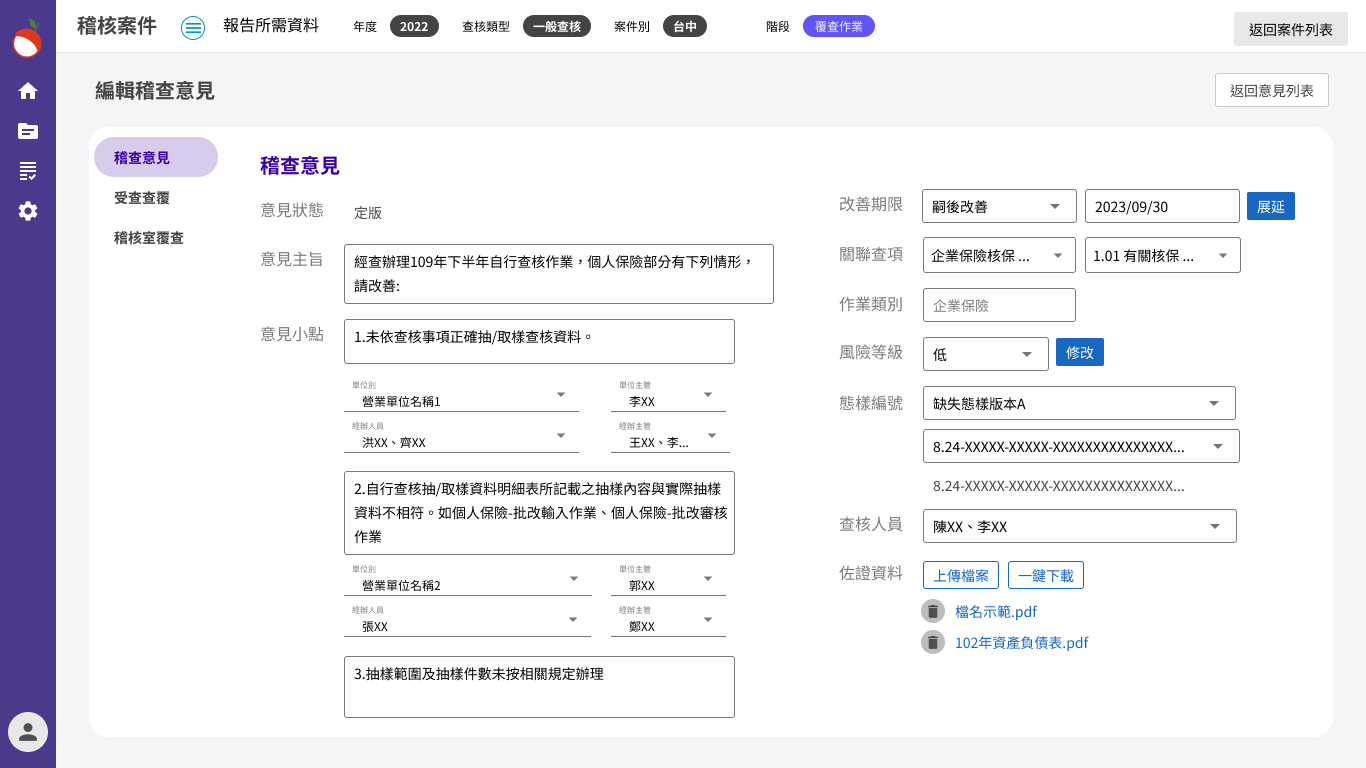Open the 檔名示範.pdf file link
The width and height of the screenshot is (1366, 768).
[997, 611]
